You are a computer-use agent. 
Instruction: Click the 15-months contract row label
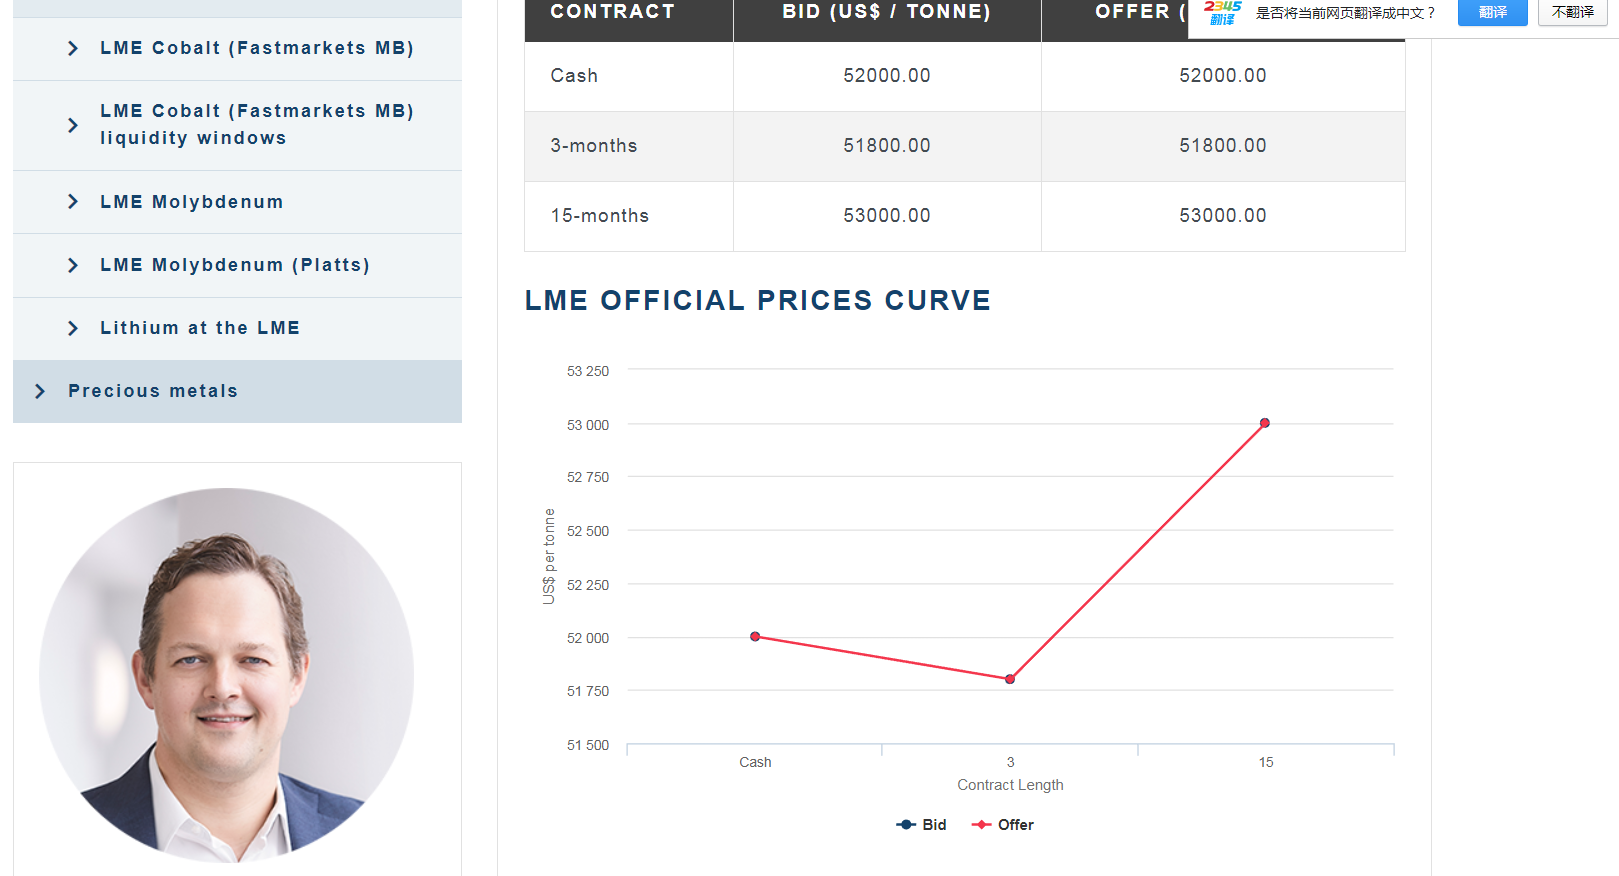[x=600, y=216]
